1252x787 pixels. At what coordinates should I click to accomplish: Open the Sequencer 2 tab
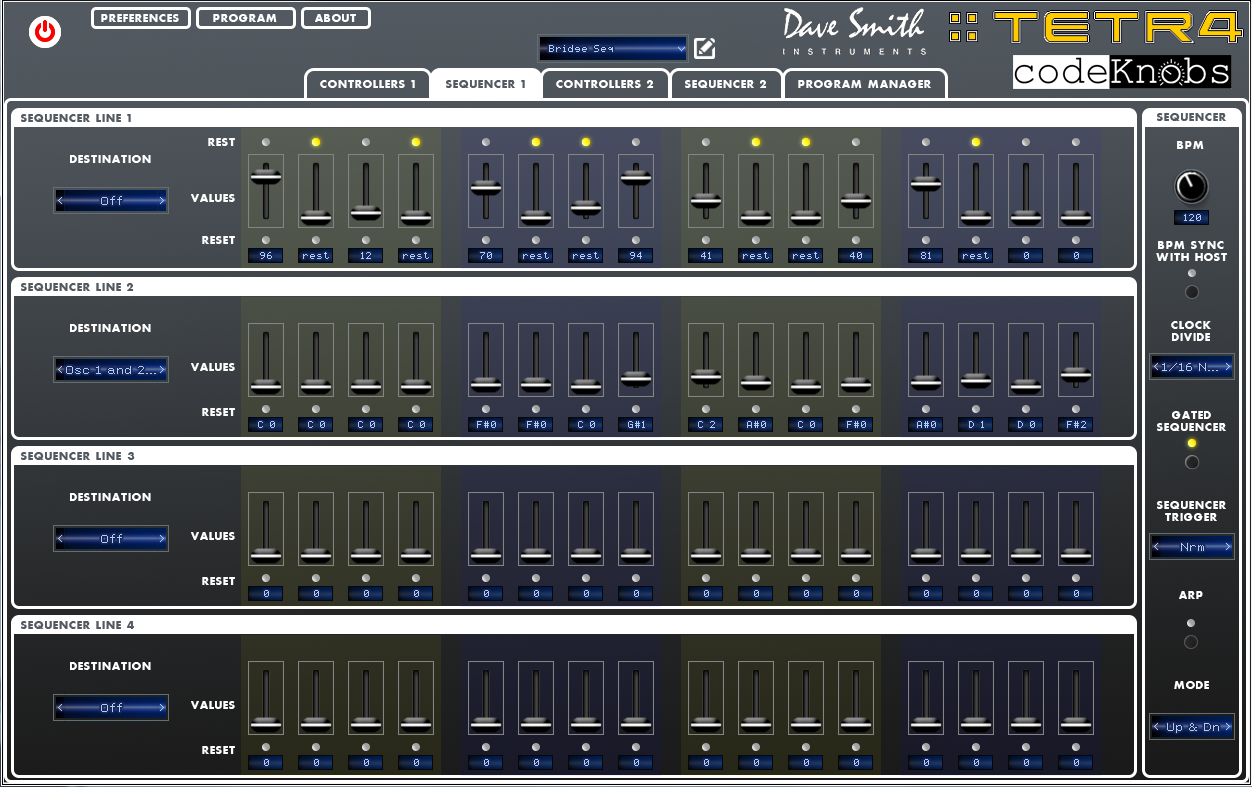click(725, 84)
